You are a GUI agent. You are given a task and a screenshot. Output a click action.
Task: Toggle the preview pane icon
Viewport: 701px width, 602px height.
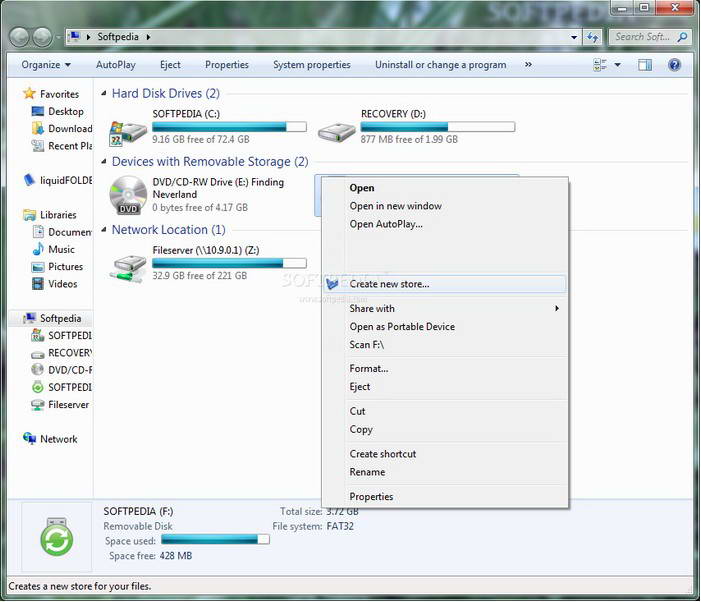coord(644,65)
